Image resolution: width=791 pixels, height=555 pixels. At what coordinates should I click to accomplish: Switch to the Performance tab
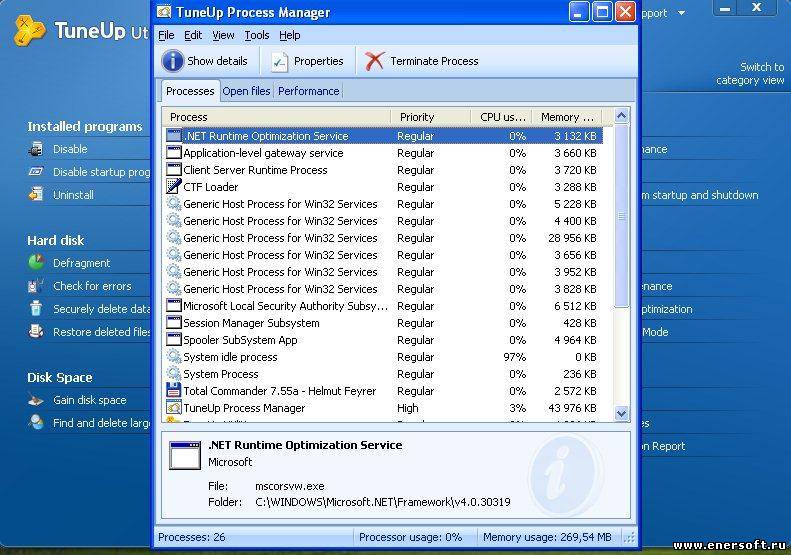click(309, 91)
